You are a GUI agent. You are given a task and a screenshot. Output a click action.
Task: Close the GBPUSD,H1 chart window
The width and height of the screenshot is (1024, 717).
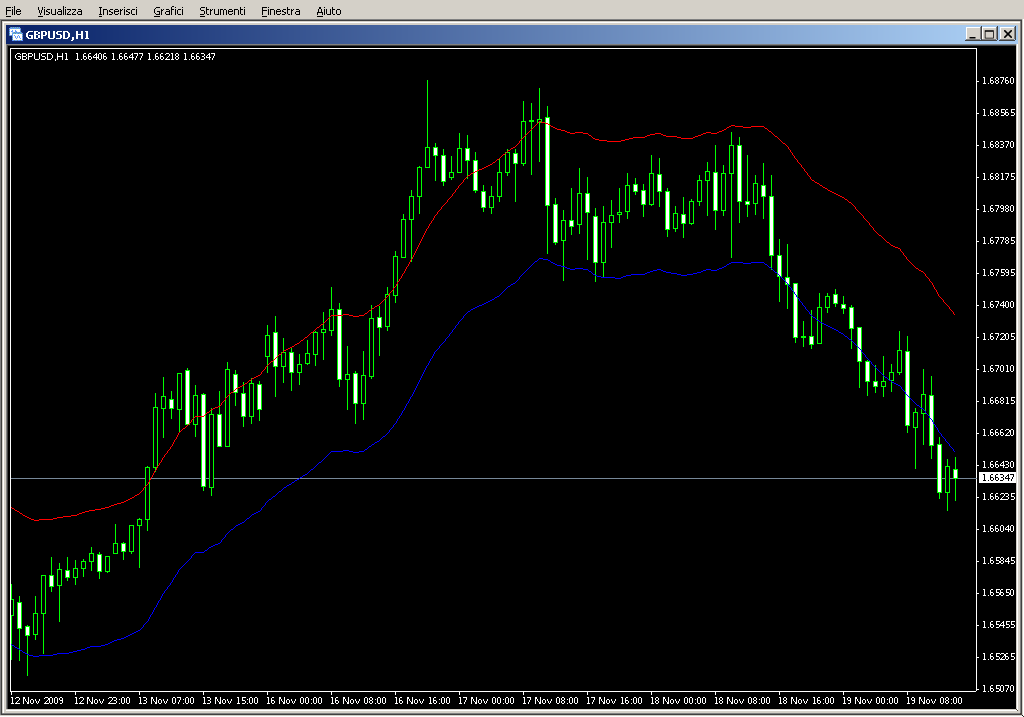[1007, 34]
